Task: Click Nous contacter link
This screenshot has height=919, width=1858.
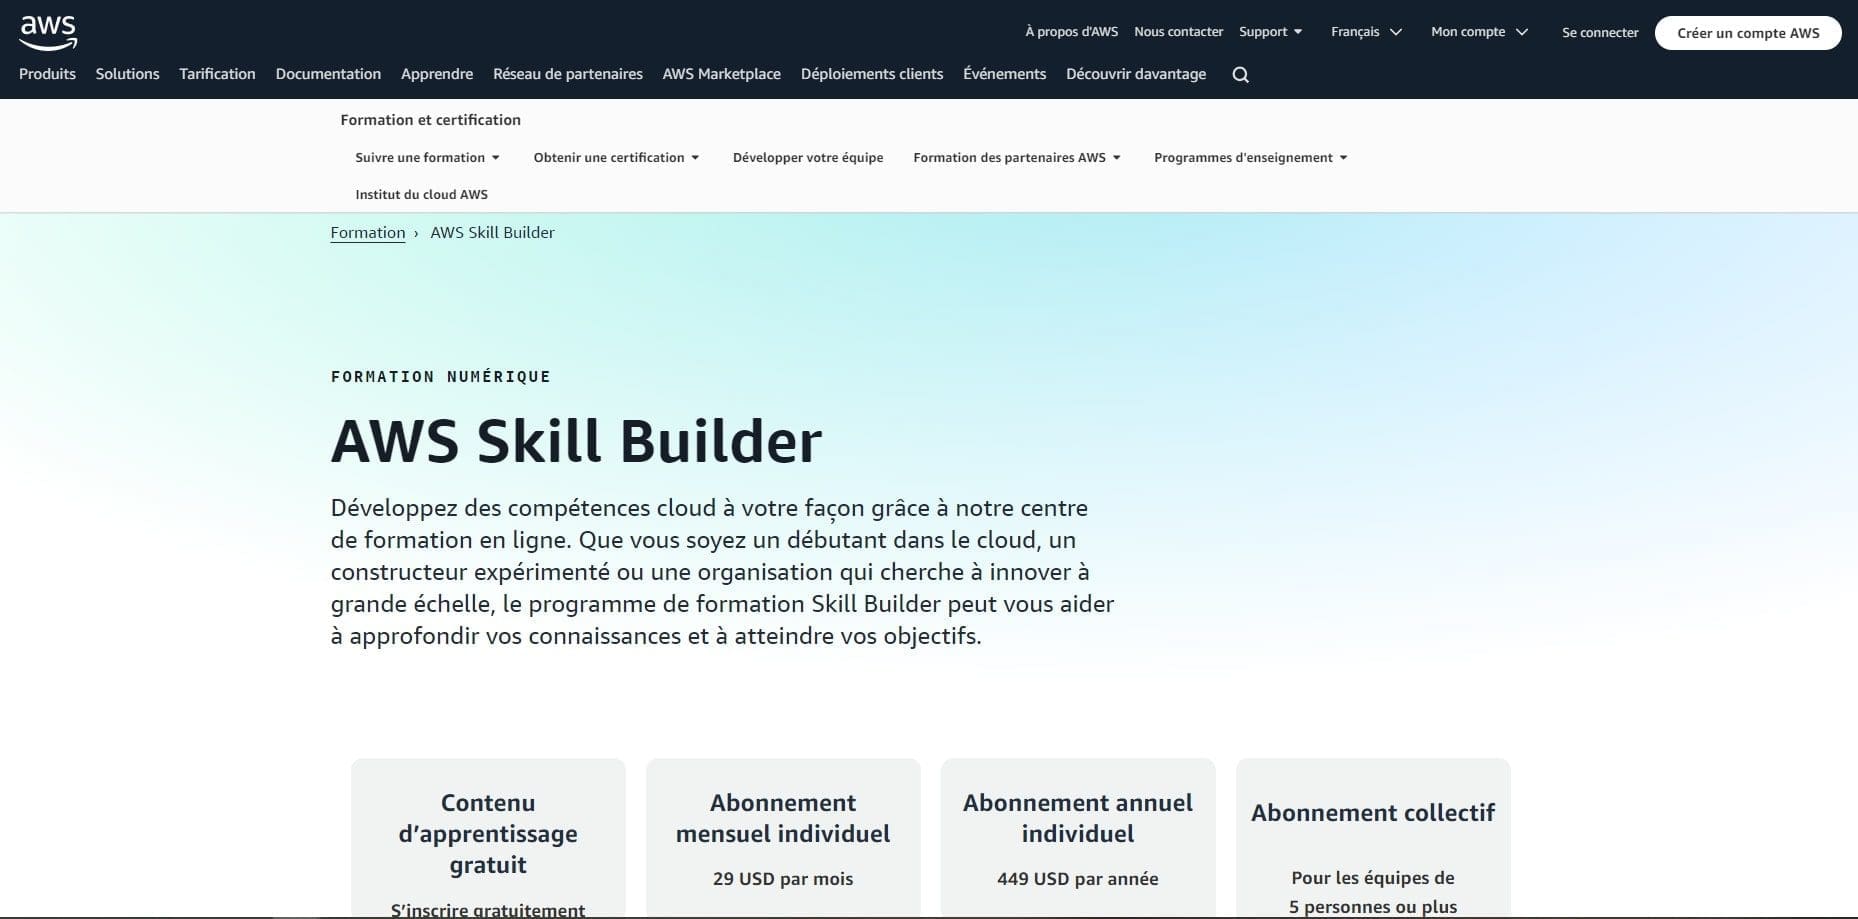Action: 1178,32
